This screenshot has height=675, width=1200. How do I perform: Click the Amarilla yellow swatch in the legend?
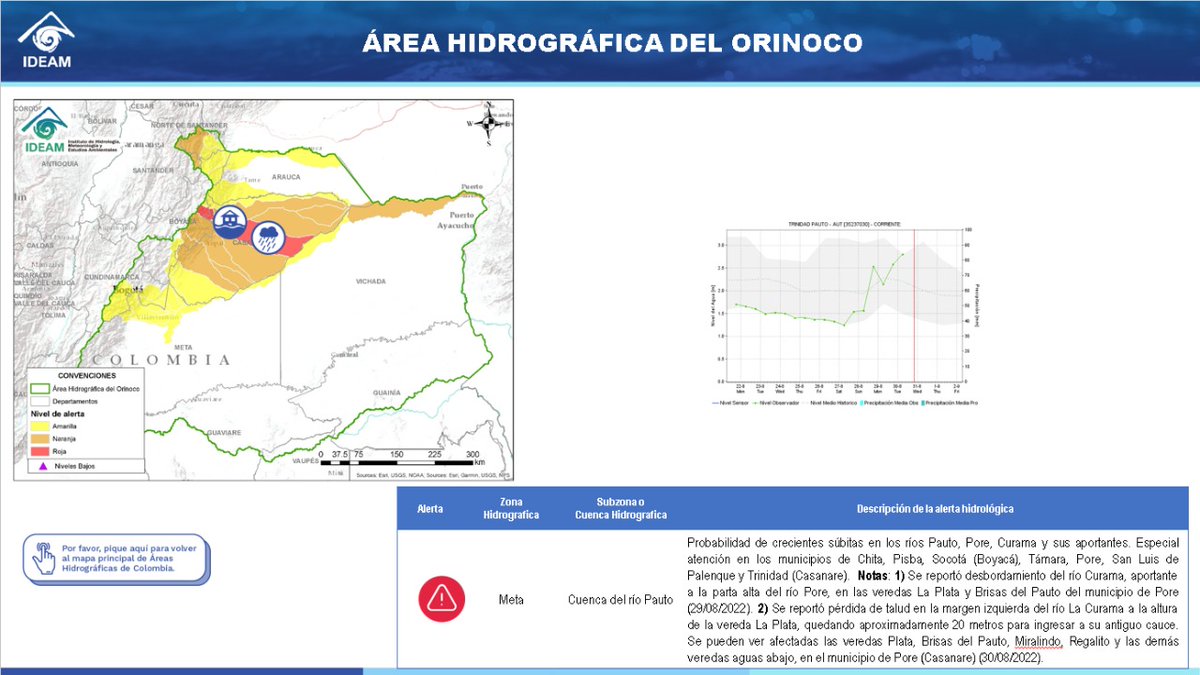(40, 426)
